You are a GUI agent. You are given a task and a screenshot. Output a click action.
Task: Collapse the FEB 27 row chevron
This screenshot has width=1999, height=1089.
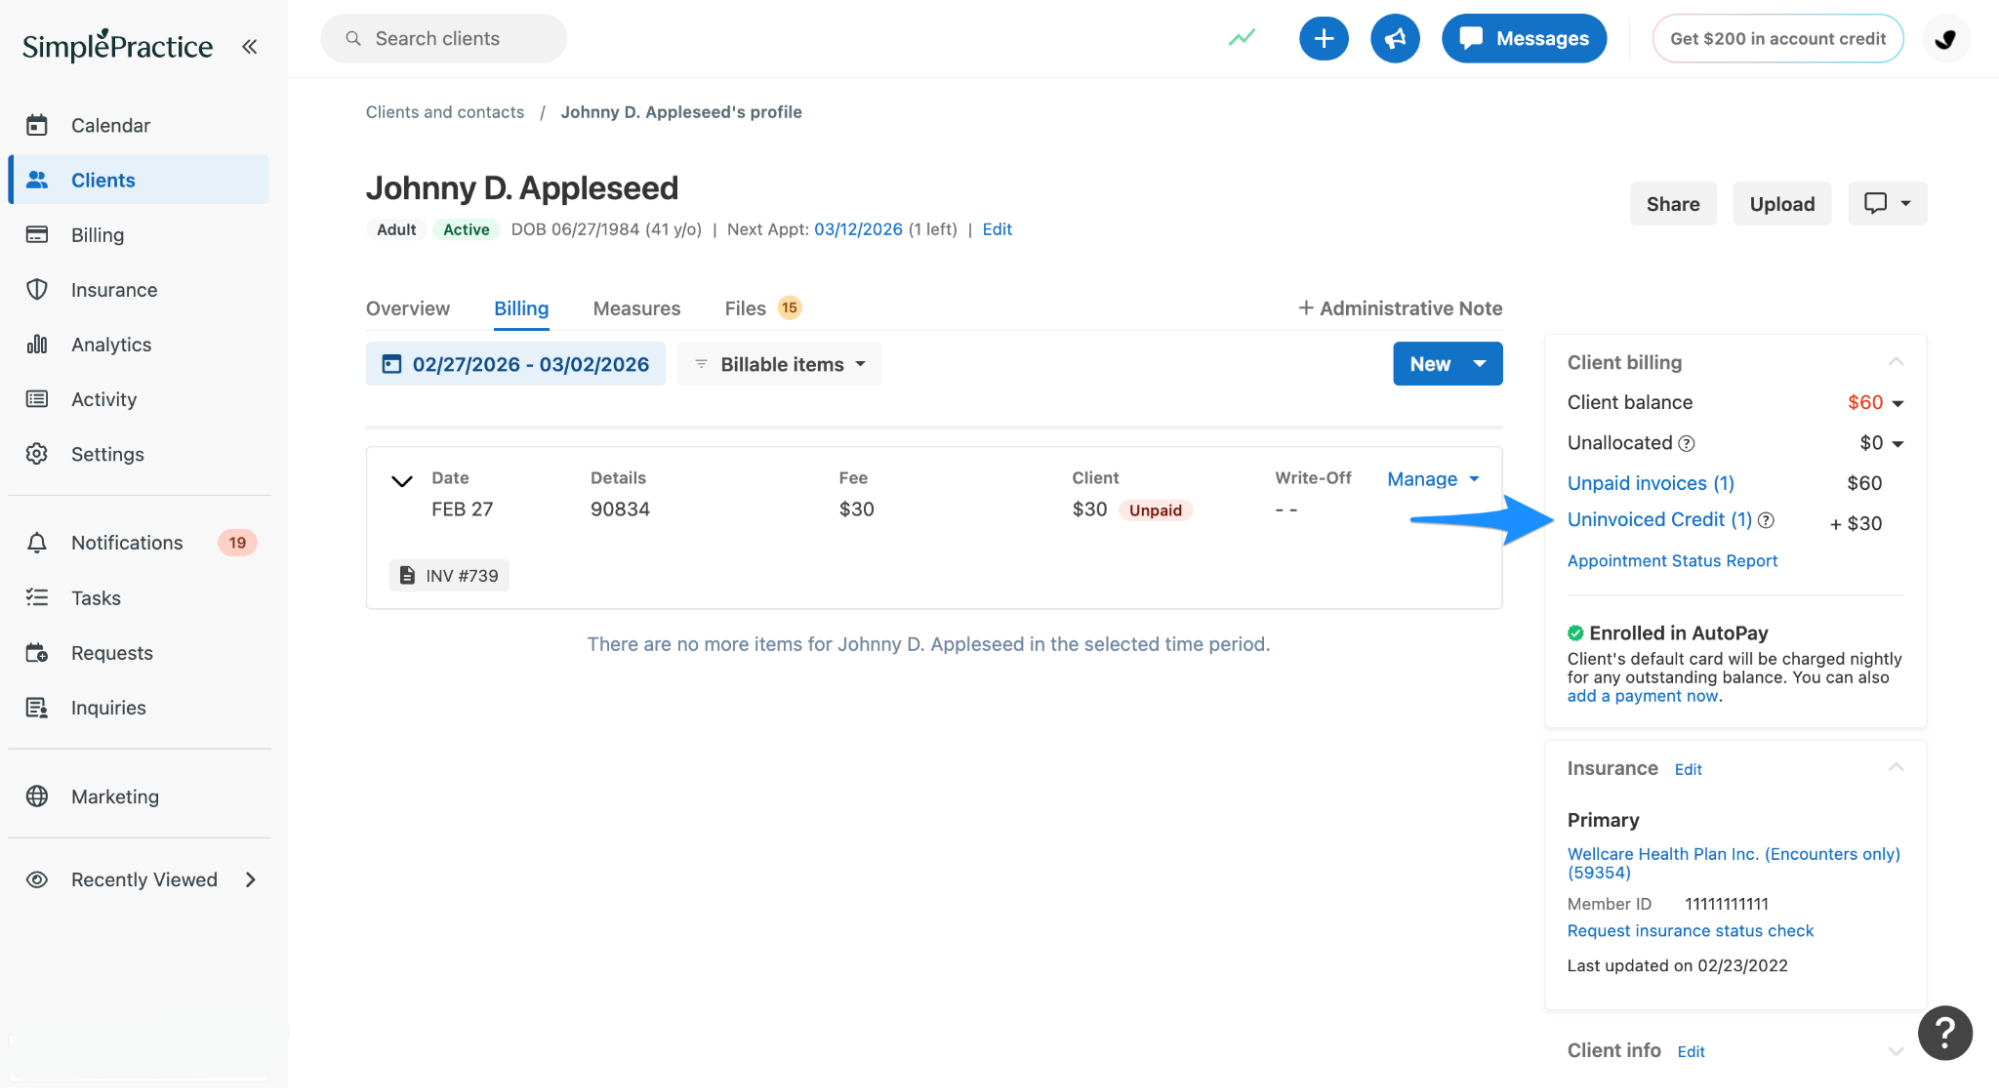coord(402,481)
